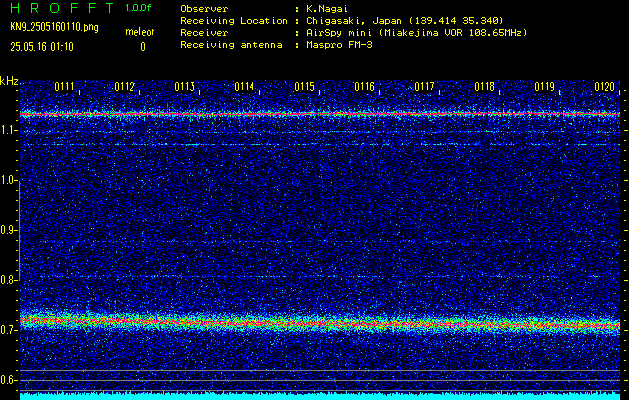Click the 0.7 frequency axis label
The image size is (629, 400).
(x=8, y=330)
